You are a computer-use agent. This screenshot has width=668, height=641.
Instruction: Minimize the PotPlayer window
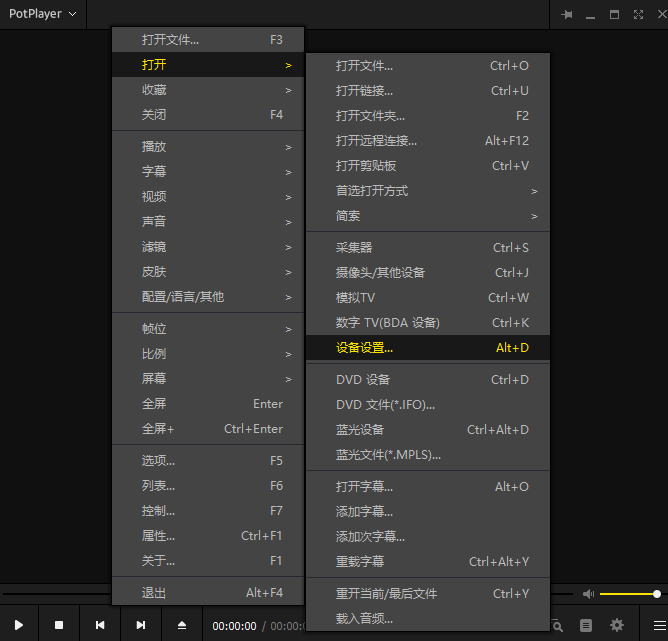click(590, 17)
